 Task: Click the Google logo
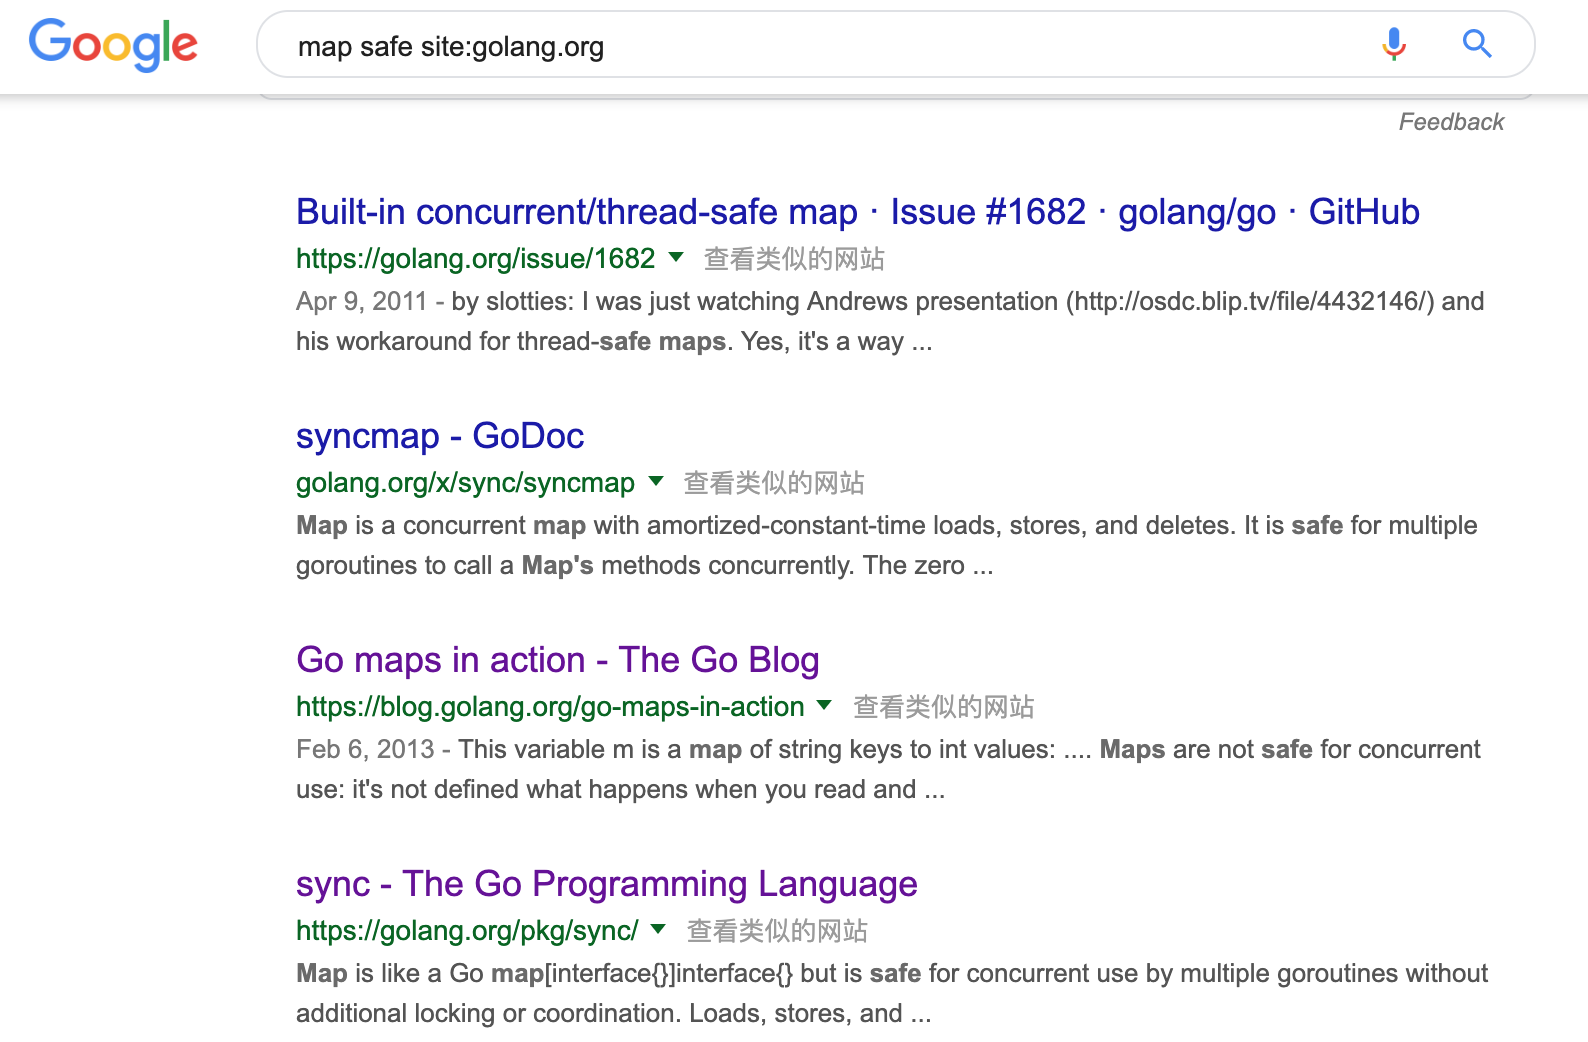[x=113, y=45]
